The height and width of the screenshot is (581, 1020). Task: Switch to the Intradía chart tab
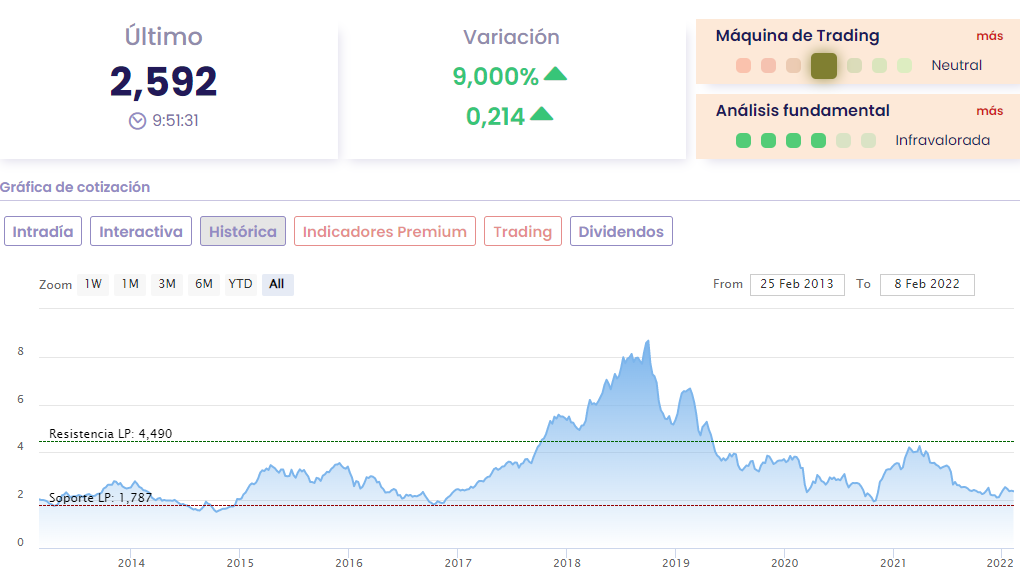pyautogui.click(x=43, y=232)
